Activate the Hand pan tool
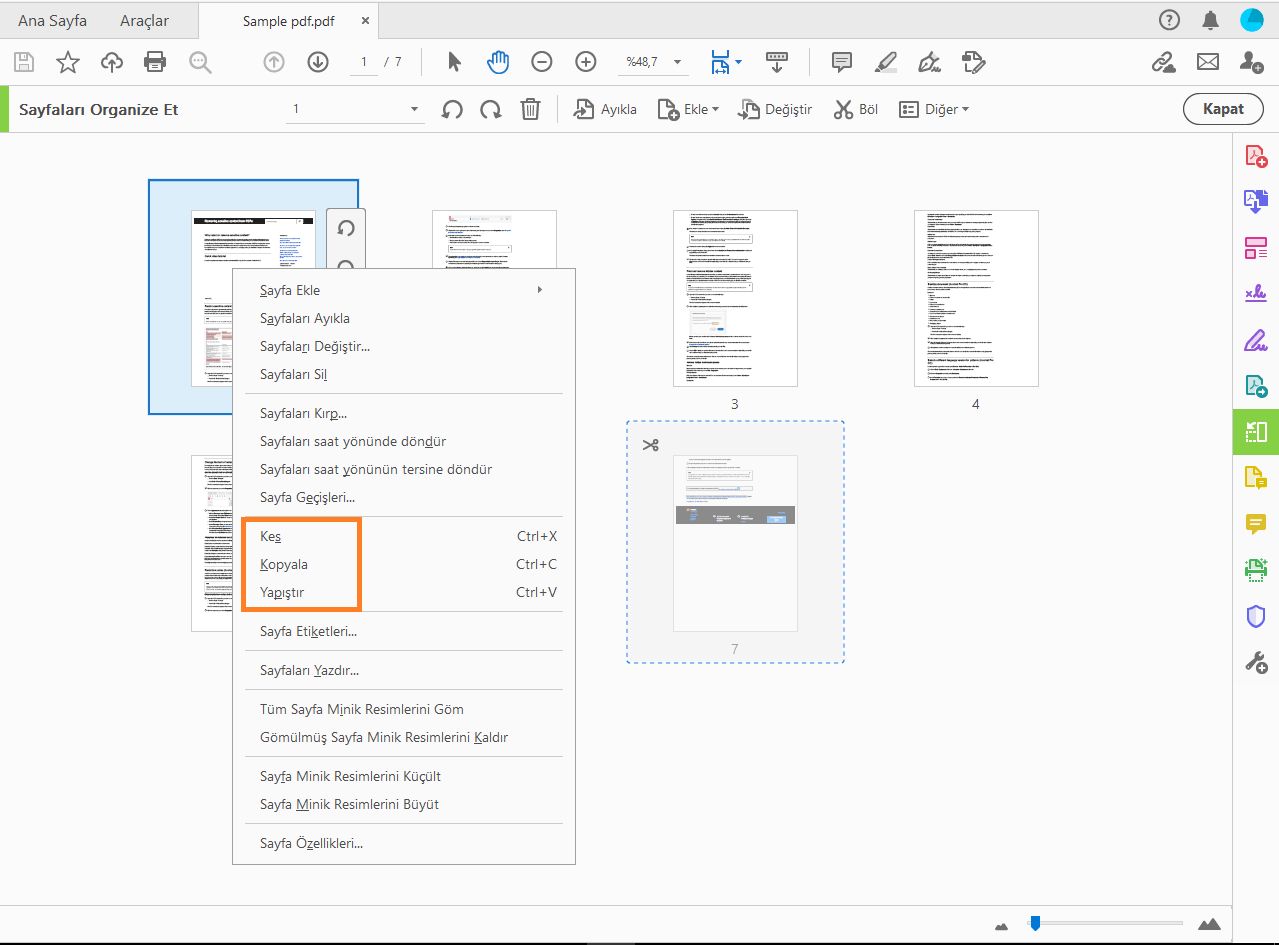Viewport: 1279px width, 945px height. [x=498, y=62]
